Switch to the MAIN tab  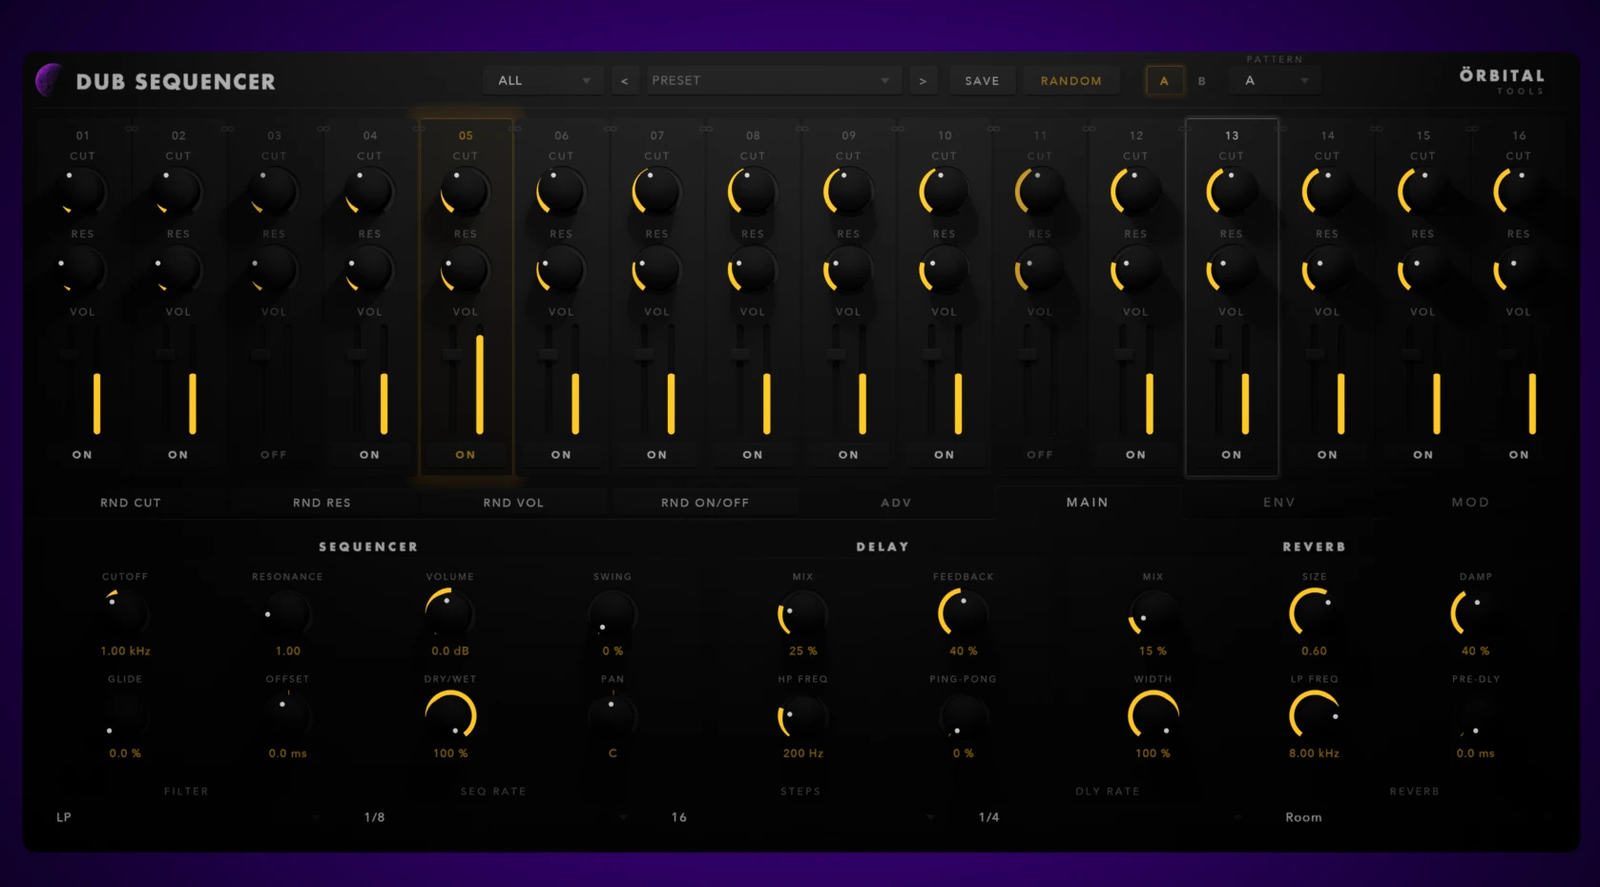[x=1087, y=502]
